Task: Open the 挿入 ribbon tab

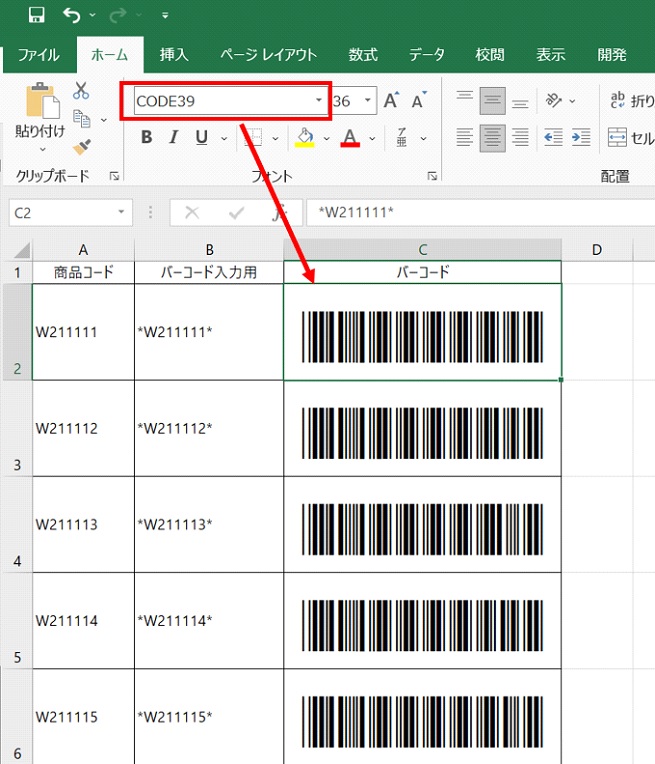Action: [x=174, y=55]
